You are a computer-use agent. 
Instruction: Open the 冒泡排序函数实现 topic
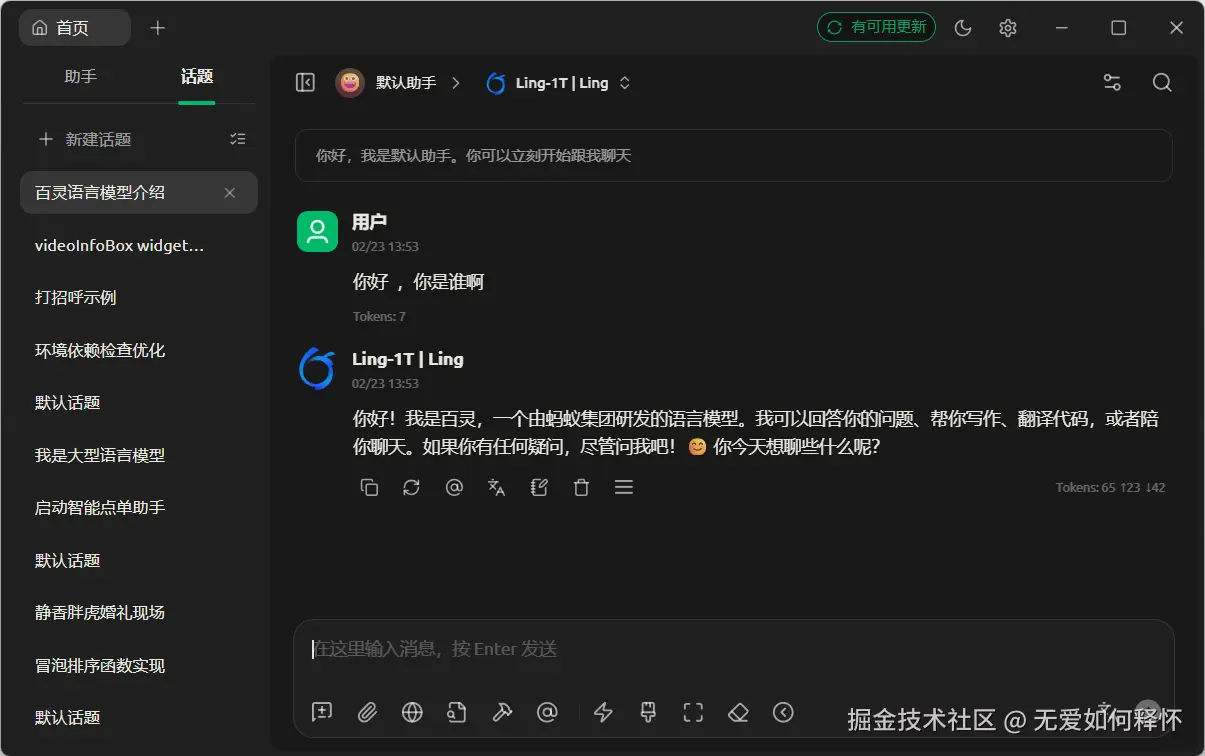(139, 665)
